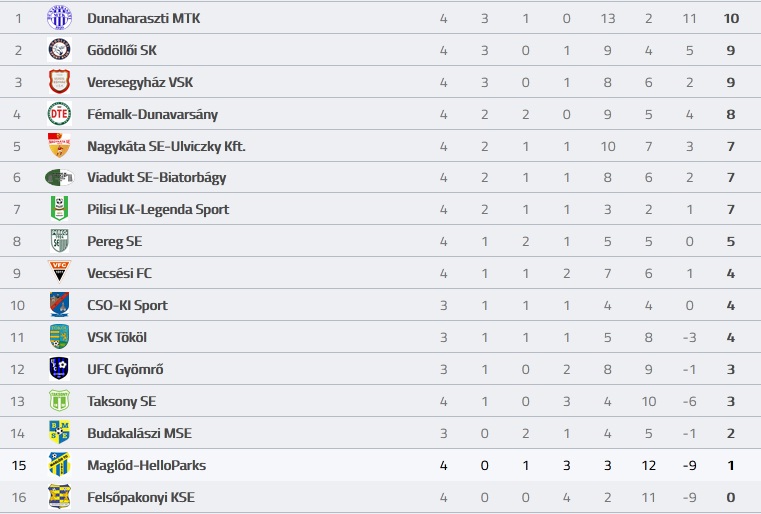
Task: Click the Budakalászi MSE BMSE badge
Action: [59, 432]
